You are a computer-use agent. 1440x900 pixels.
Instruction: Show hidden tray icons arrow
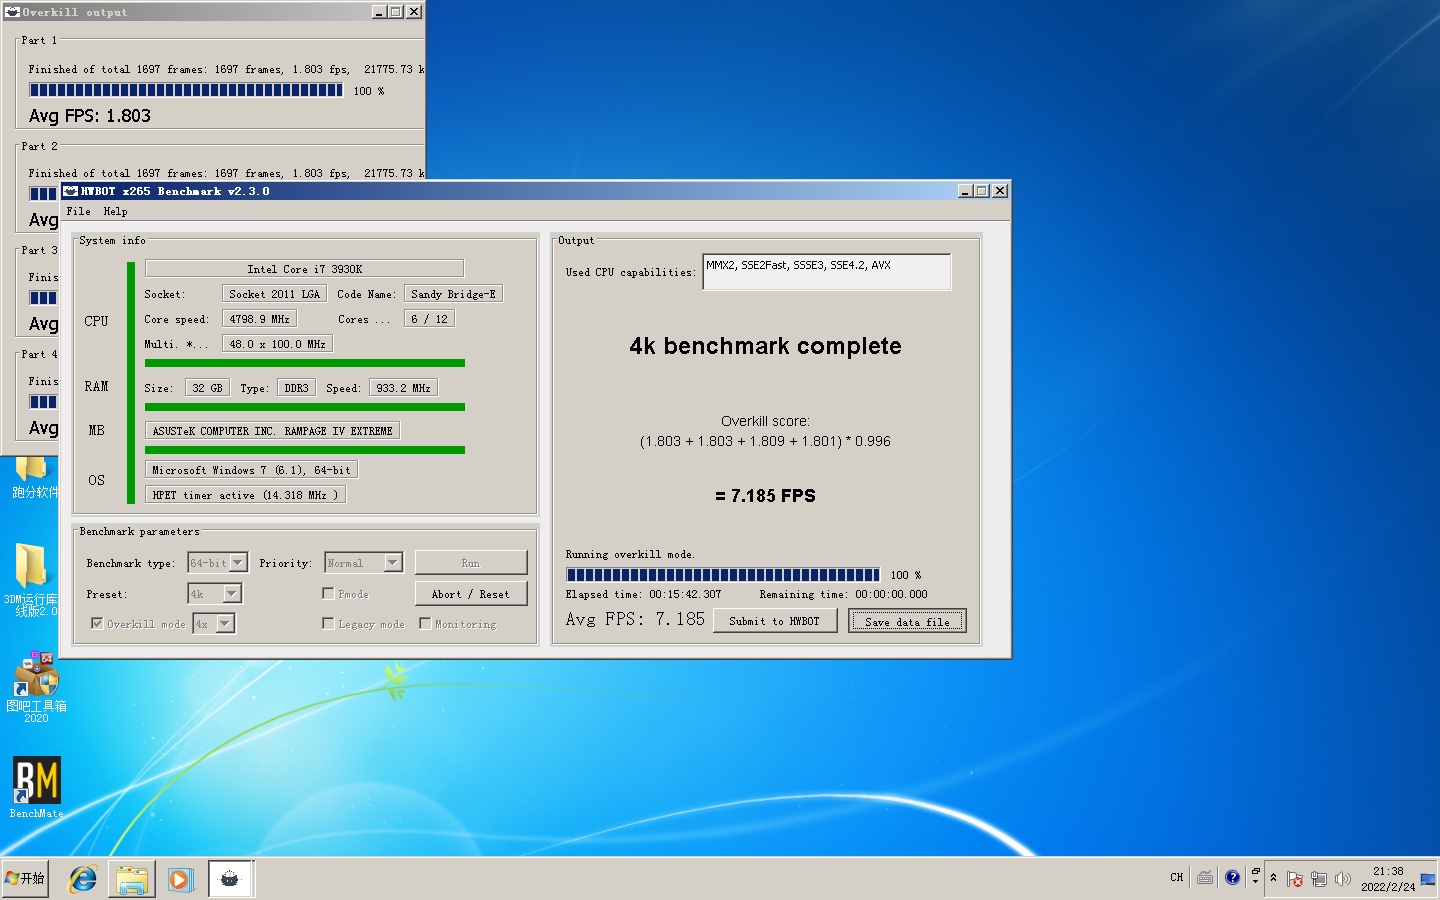pos(1273,878)
